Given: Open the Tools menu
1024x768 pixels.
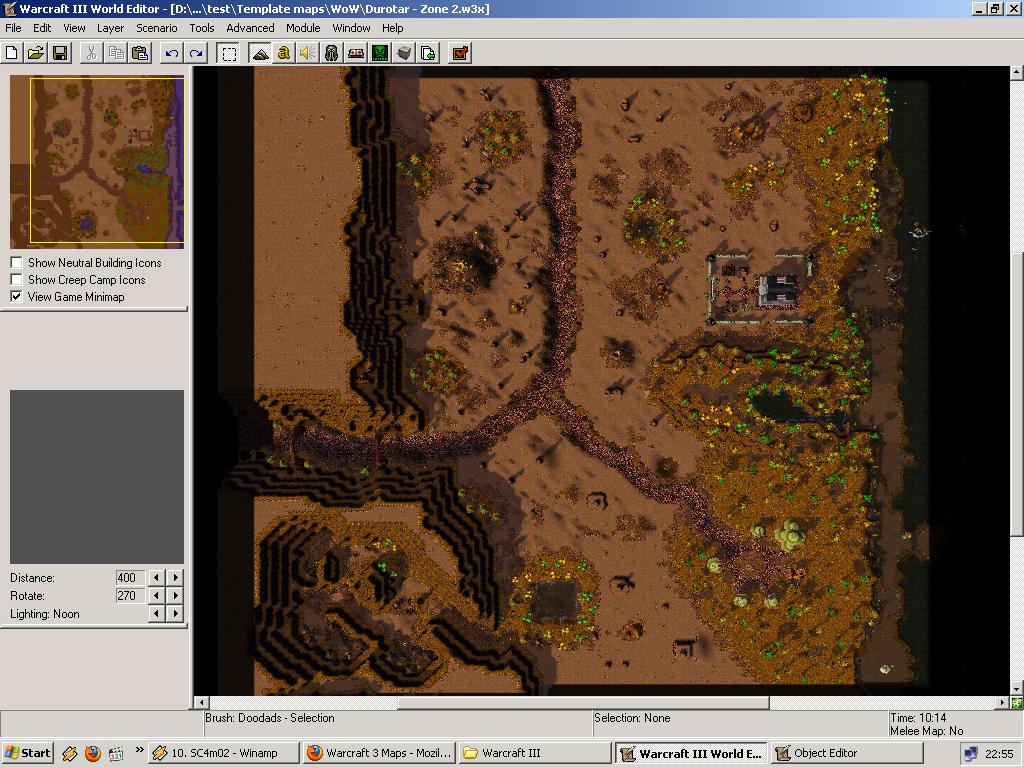Looking at the screenshot, I should tap(202, 28).
